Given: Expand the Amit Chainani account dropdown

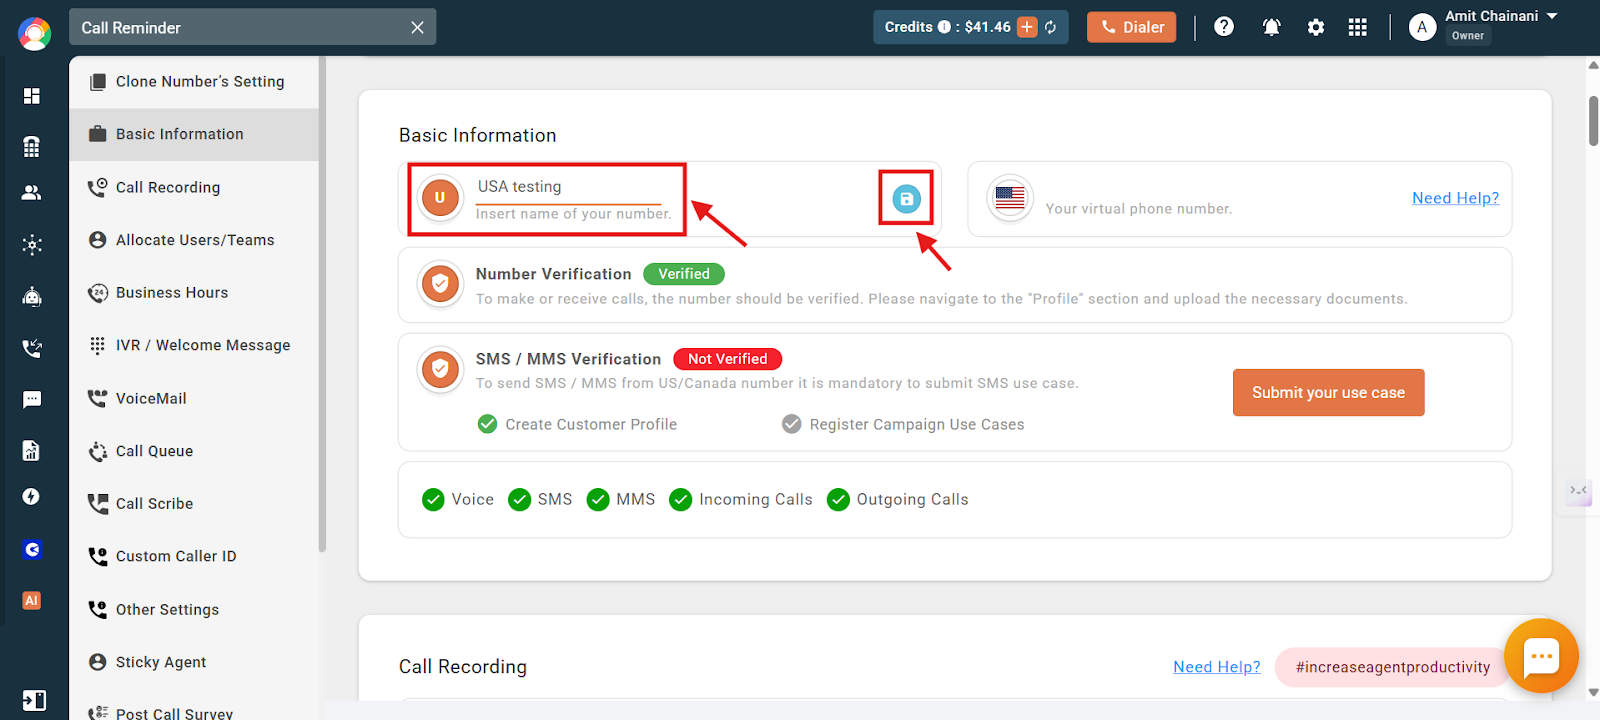Looking at the screenshot, I should click(x=1552, y=16).
